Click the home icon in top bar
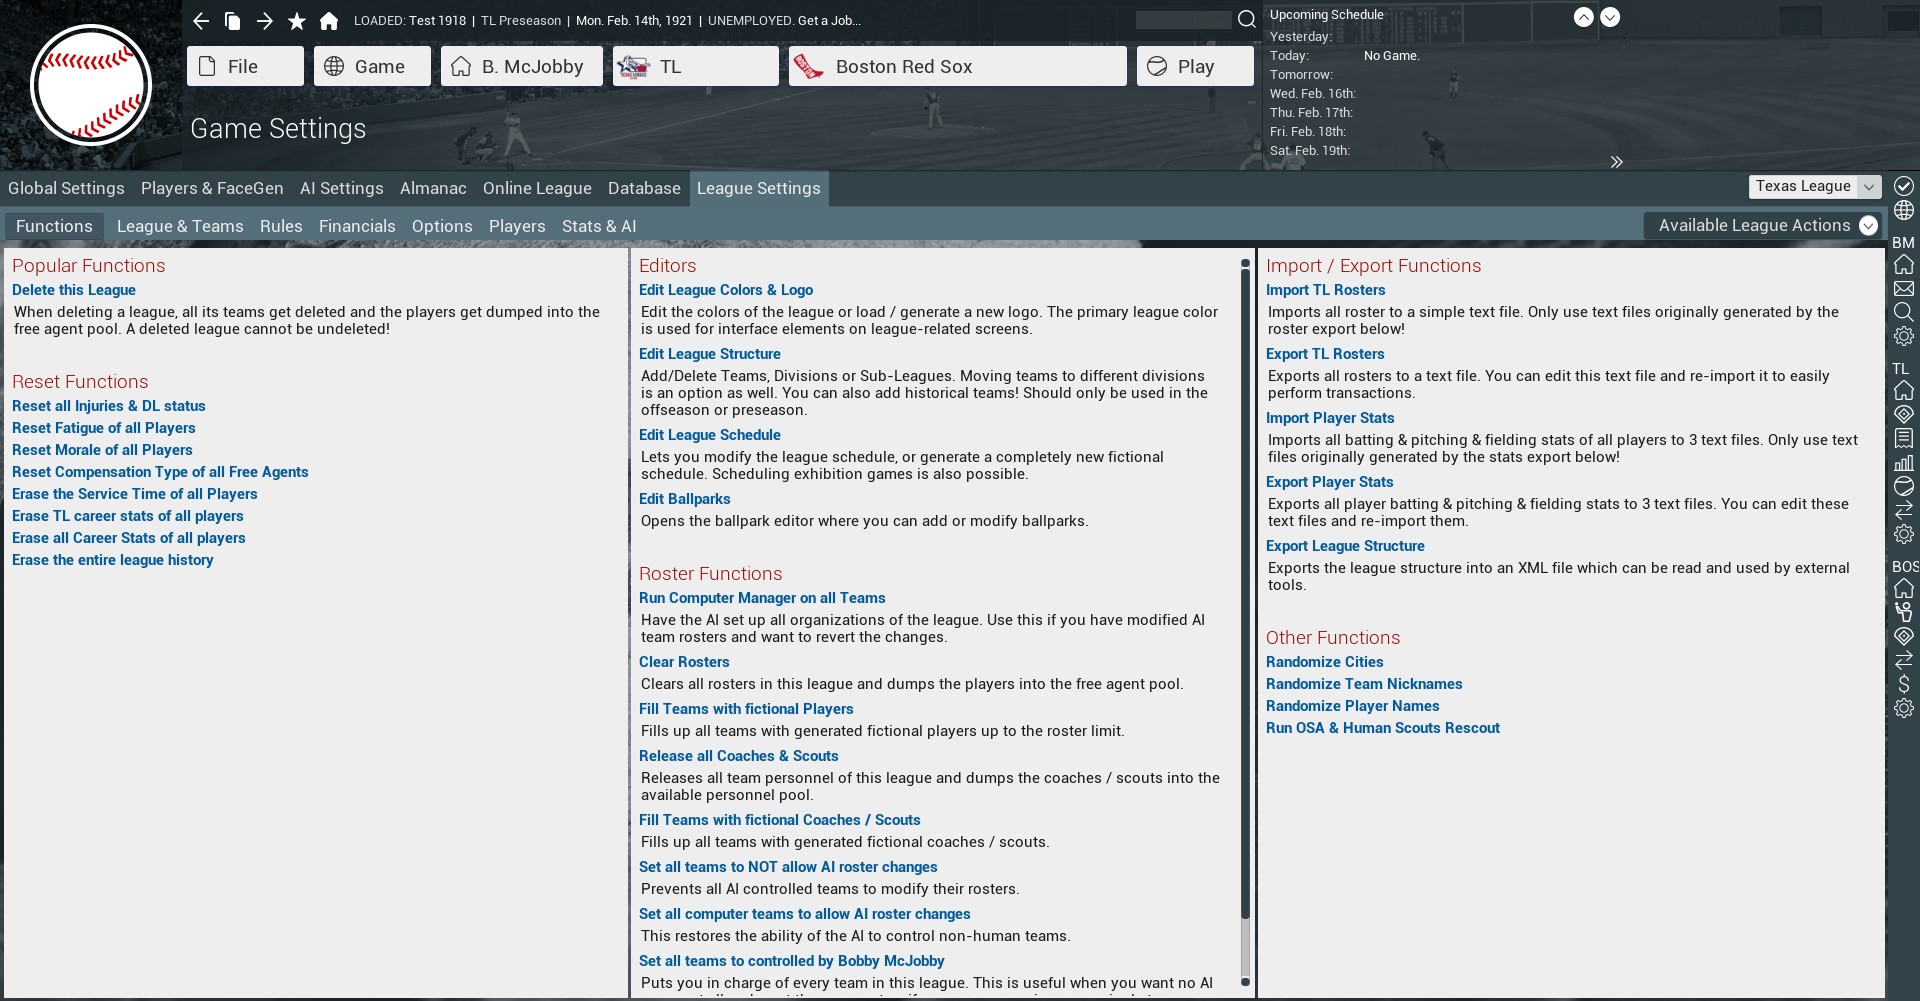1920x1001 pixels. [329, 21]
